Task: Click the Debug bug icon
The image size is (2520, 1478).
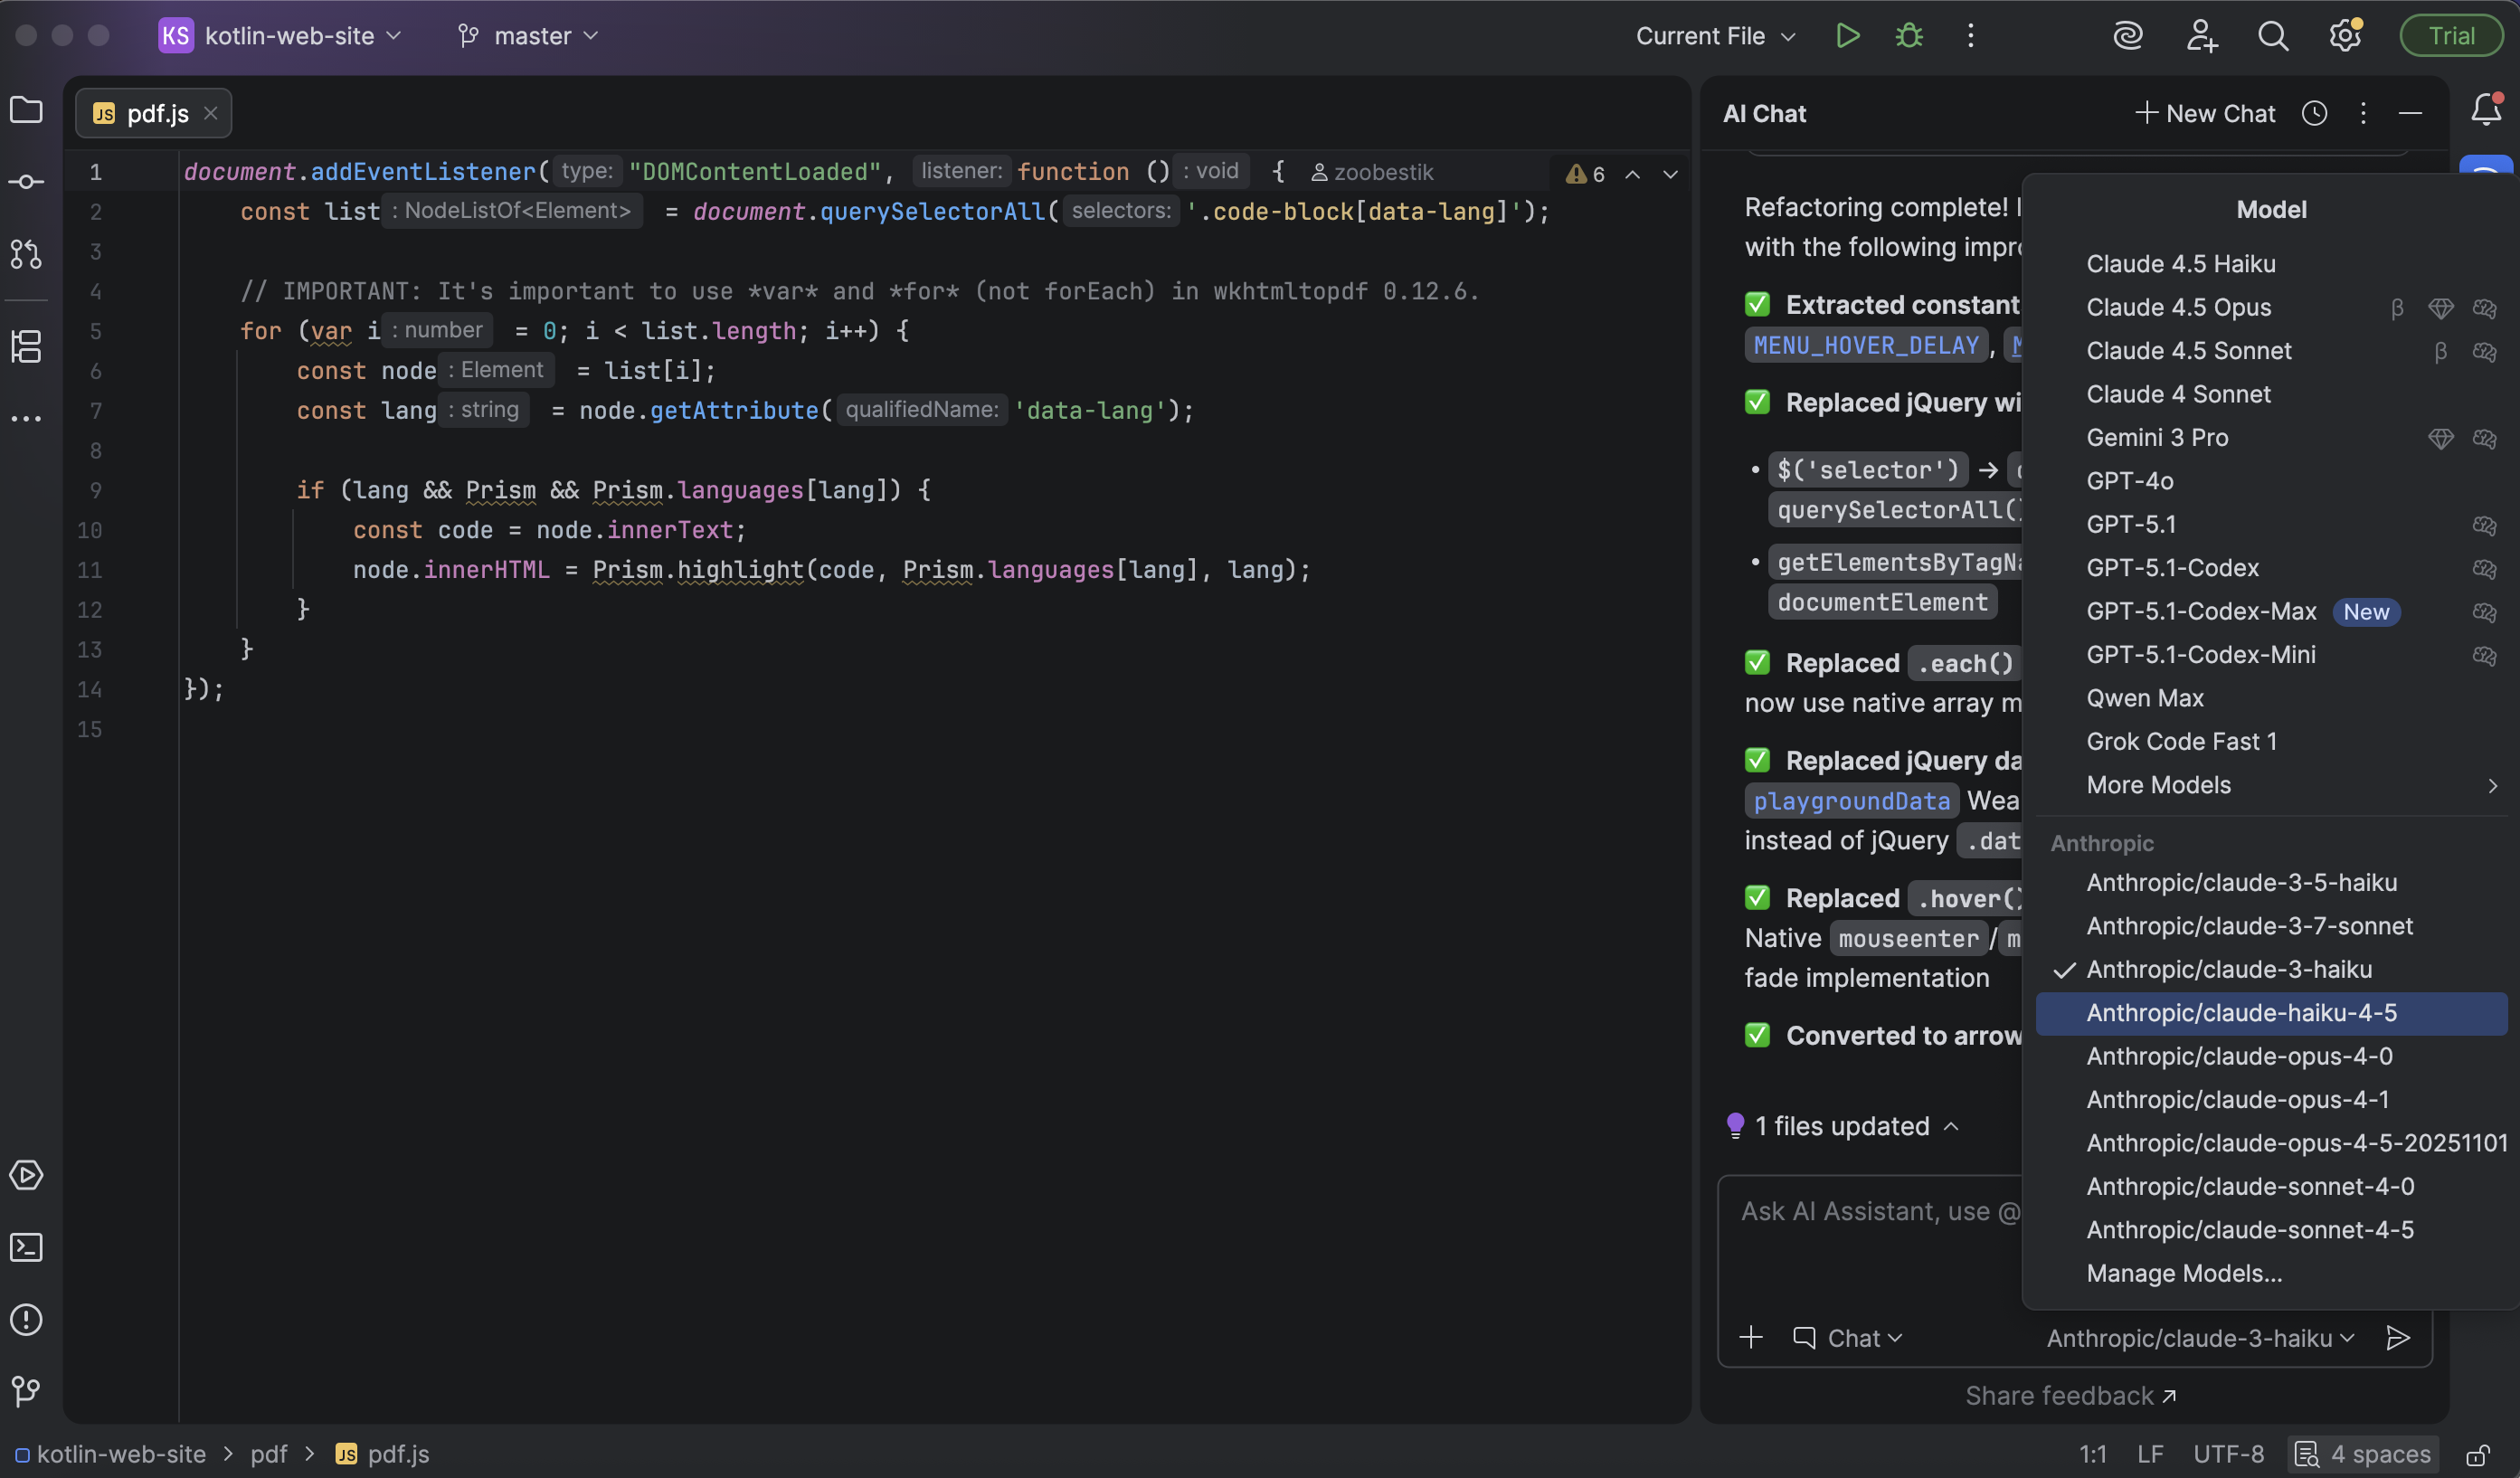Action: [x=1909, y=36]
